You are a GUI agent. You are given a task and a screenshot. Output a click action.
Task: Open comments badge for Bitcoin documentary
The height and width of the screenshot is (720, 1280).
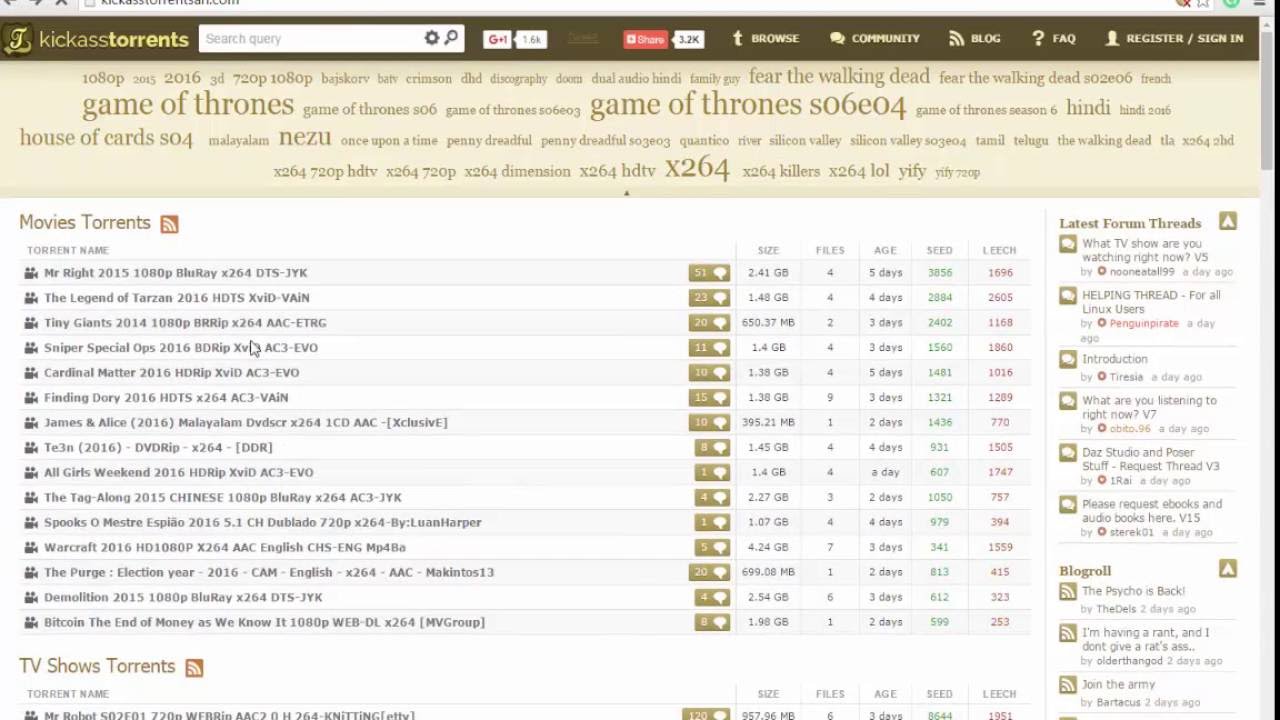[x=712, y=622]
